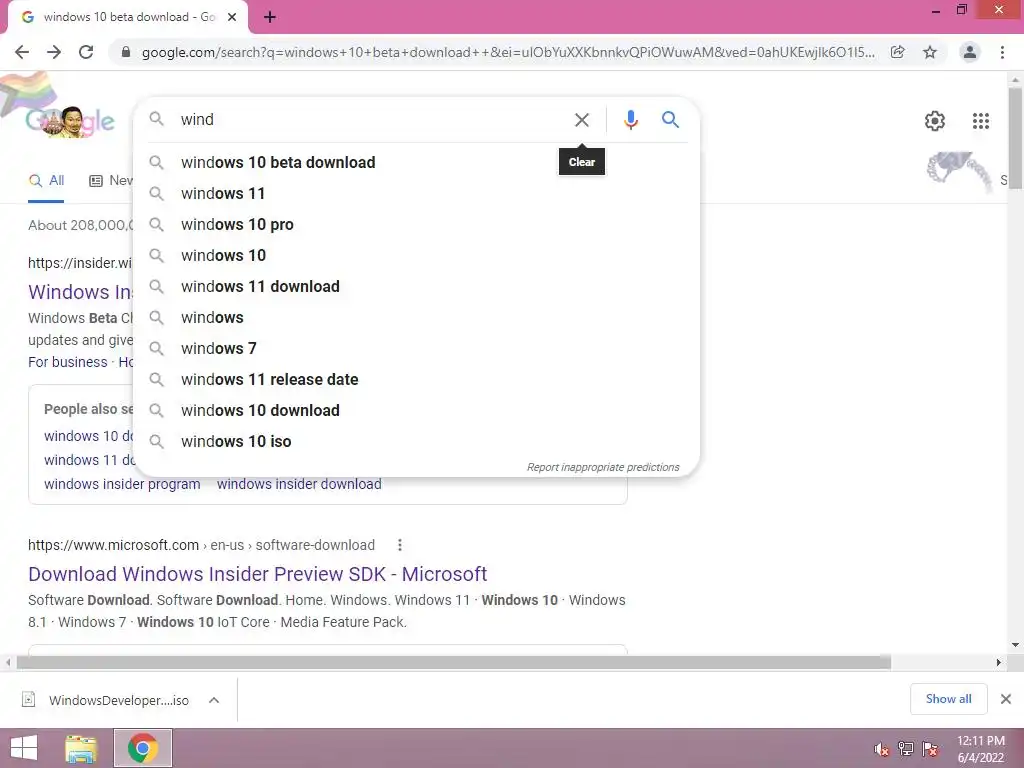Image resolution: width=1024 pixels, height=768 pixels.
Task: Click the horizontal scrollbar right arrow
Action: (x=999, y=662)
